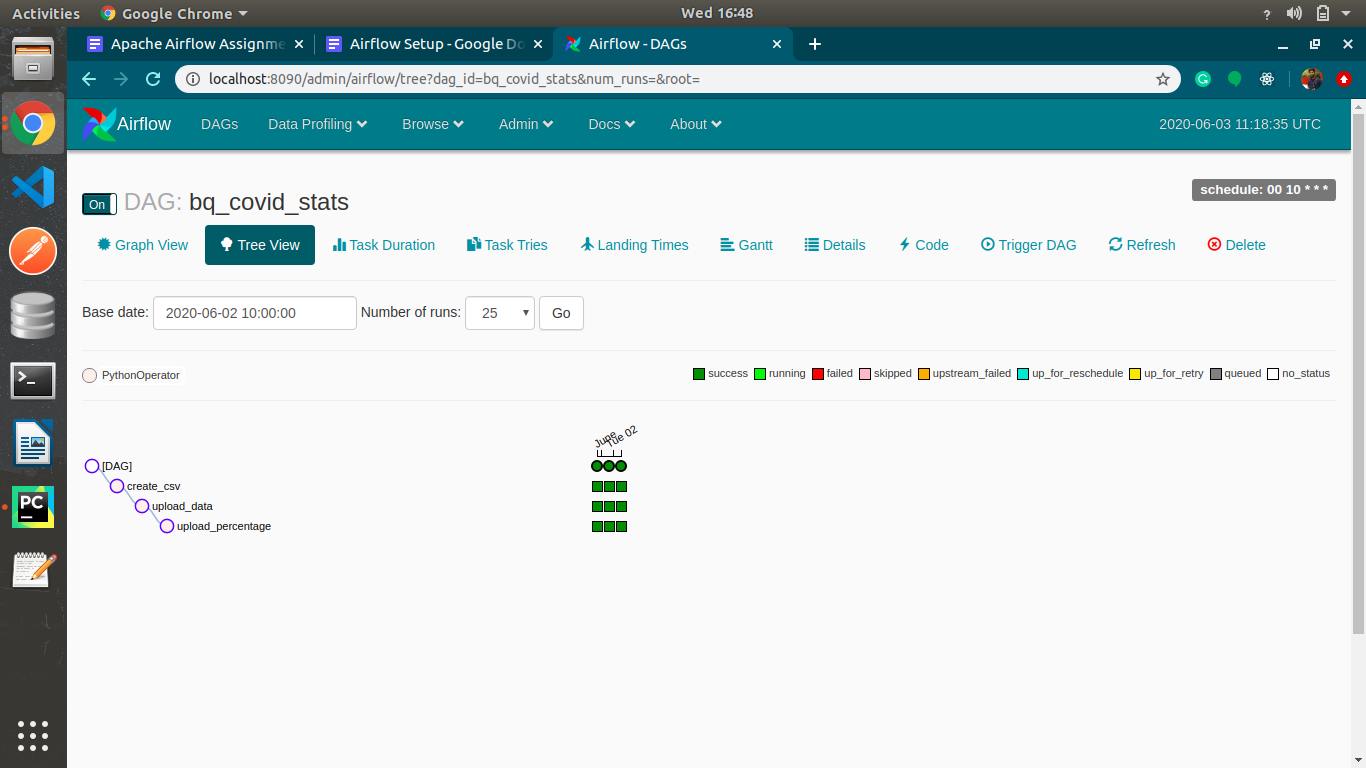Switch to Apache Airflow Assignment browser tab
1366x768 pixels.
coord(196,44)
